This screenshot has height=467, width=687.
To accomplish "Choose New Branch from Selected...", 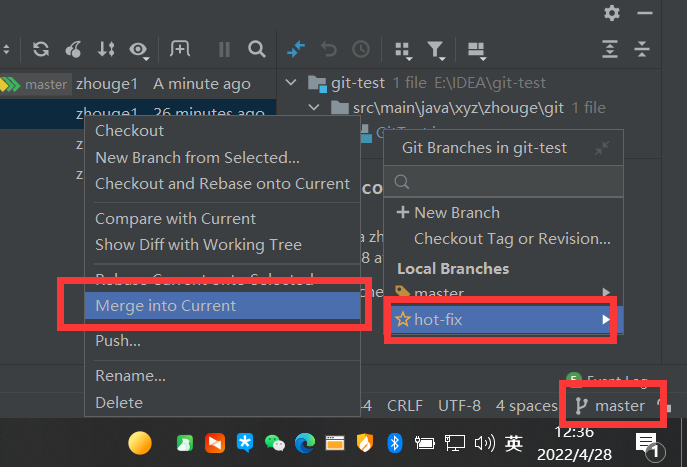I will pos(222,157).
